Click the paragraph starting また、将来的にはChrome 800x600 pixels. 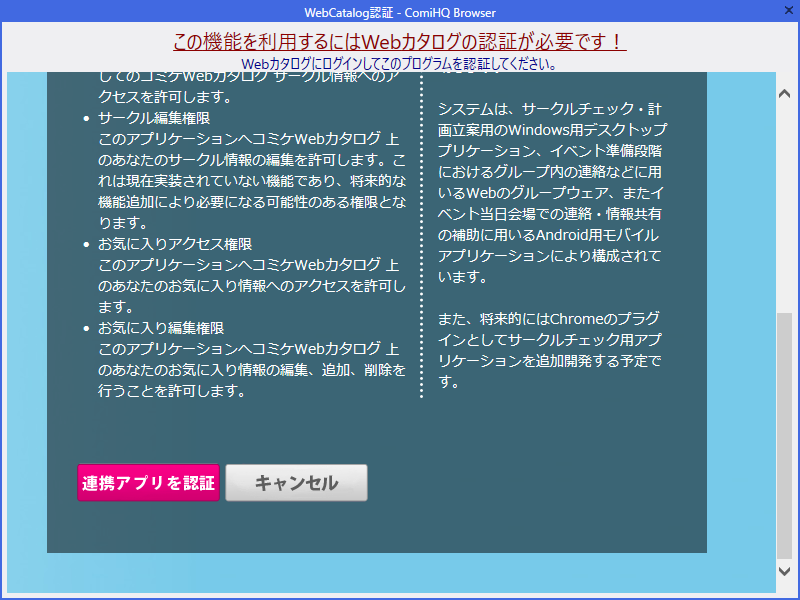click(550, 350)
